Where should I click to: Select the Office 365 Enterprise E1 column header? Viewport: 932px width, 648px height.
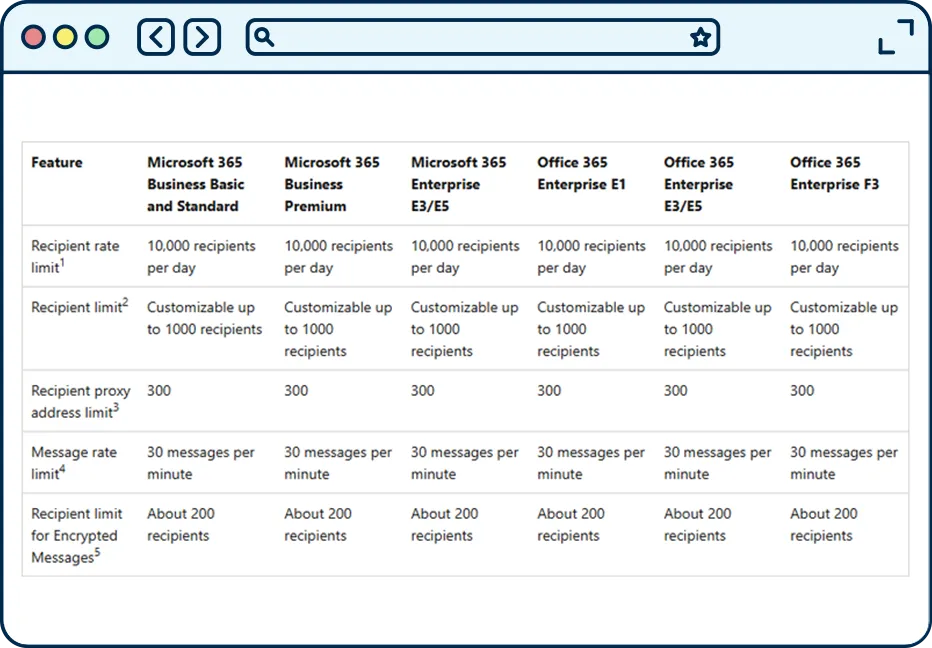(x=581, y=173)
